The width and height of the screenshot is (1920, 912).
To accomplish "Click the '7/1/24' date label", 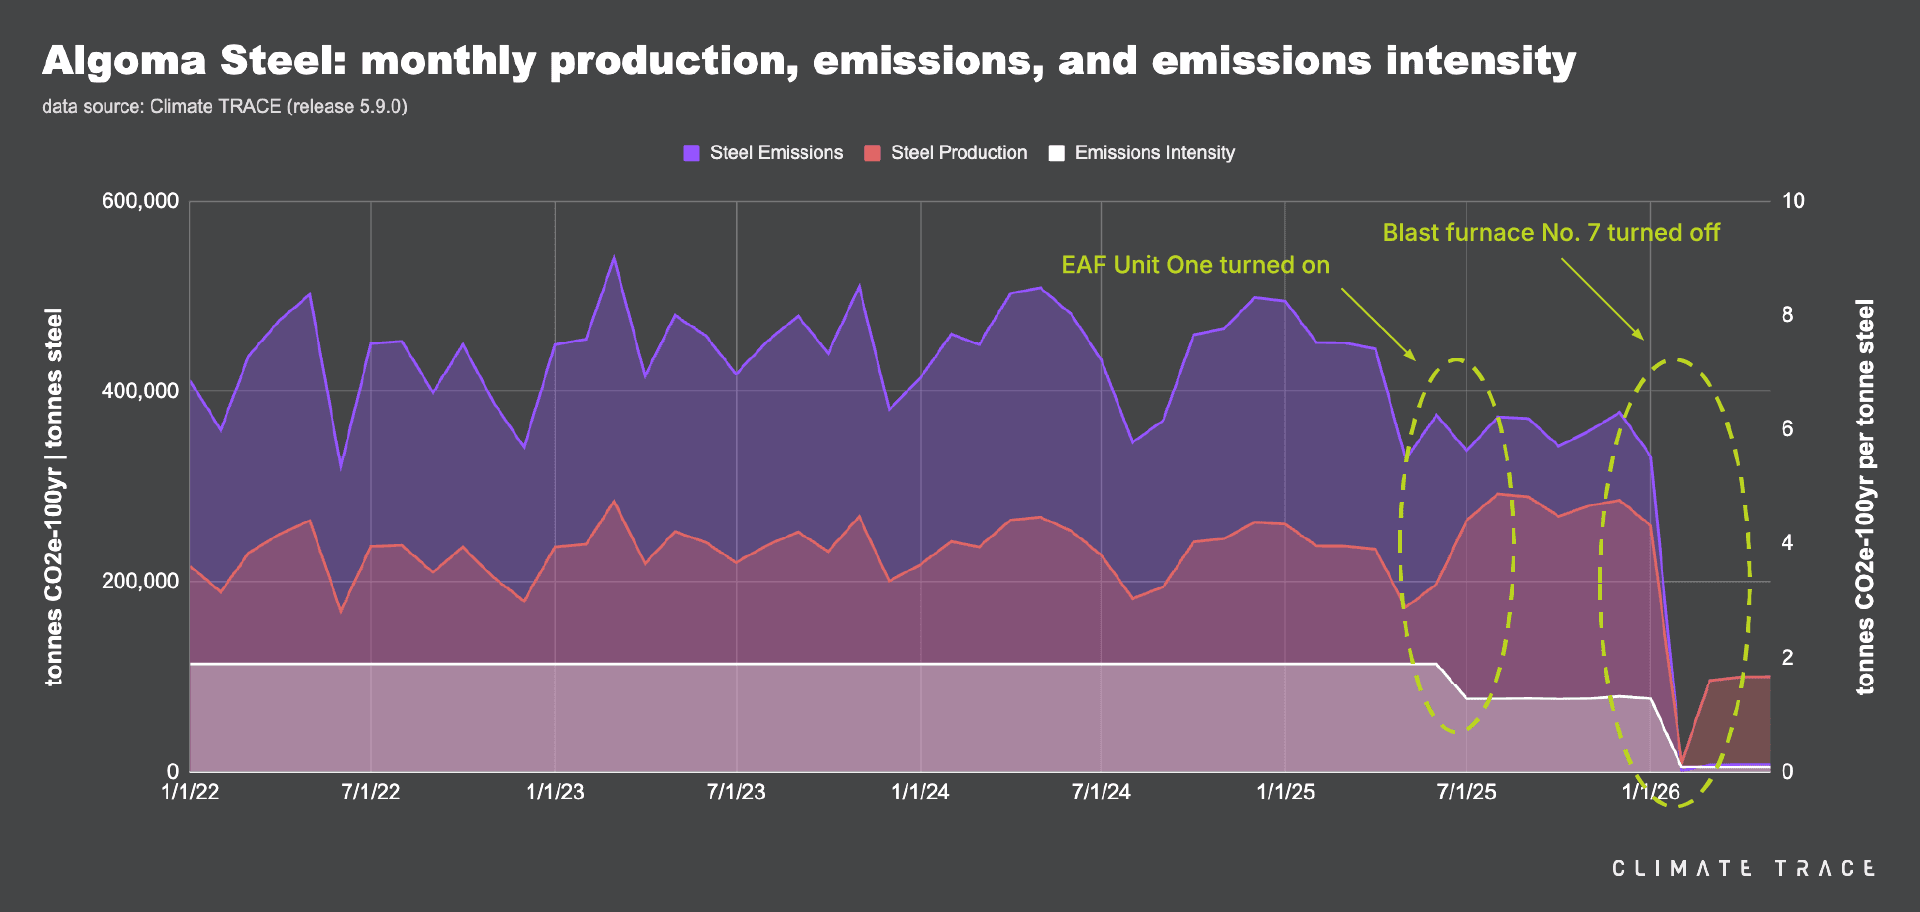I will coord(1101,792).
